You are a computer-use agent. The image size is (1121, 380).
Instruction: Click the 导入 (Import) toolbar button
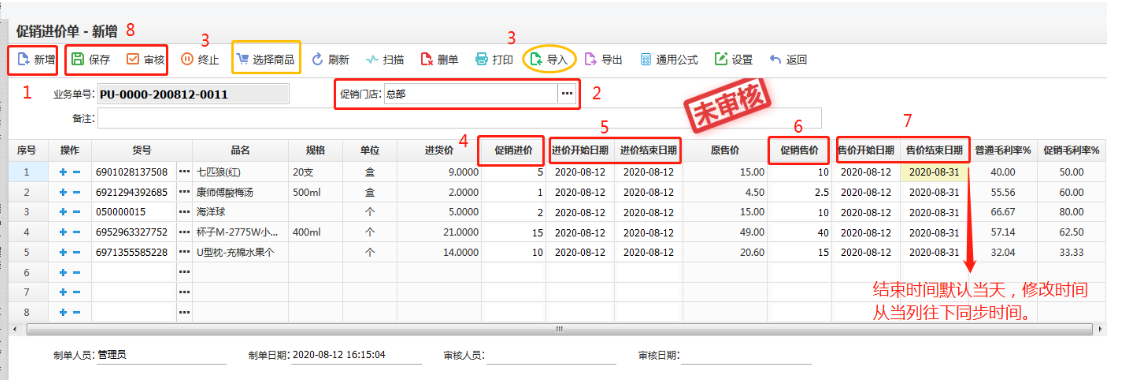point(549,60)
